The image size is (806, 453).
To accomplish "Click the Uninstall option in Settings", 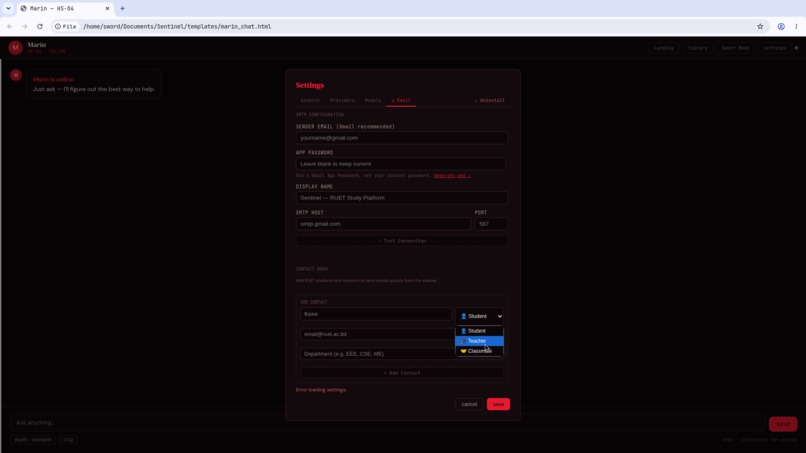I will tap(489, 100).
